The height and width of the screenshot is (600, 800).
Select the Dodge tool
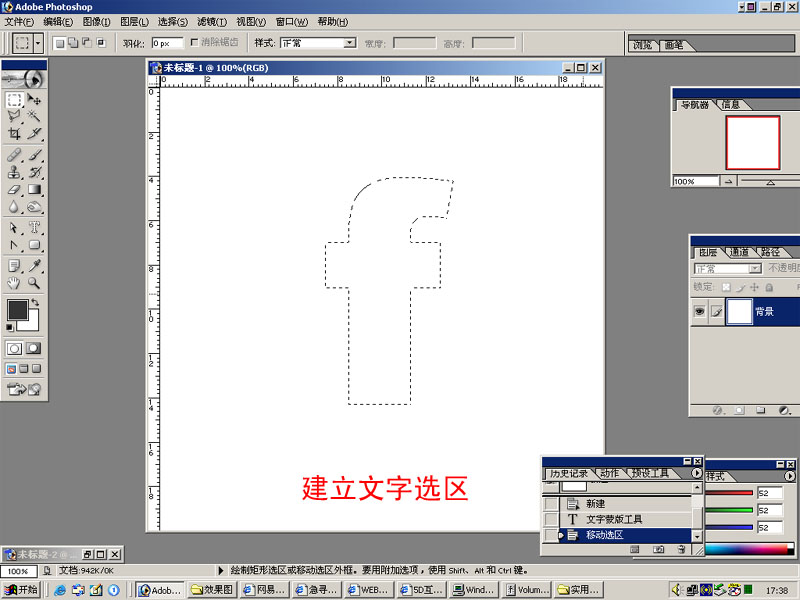pos(34,207)
